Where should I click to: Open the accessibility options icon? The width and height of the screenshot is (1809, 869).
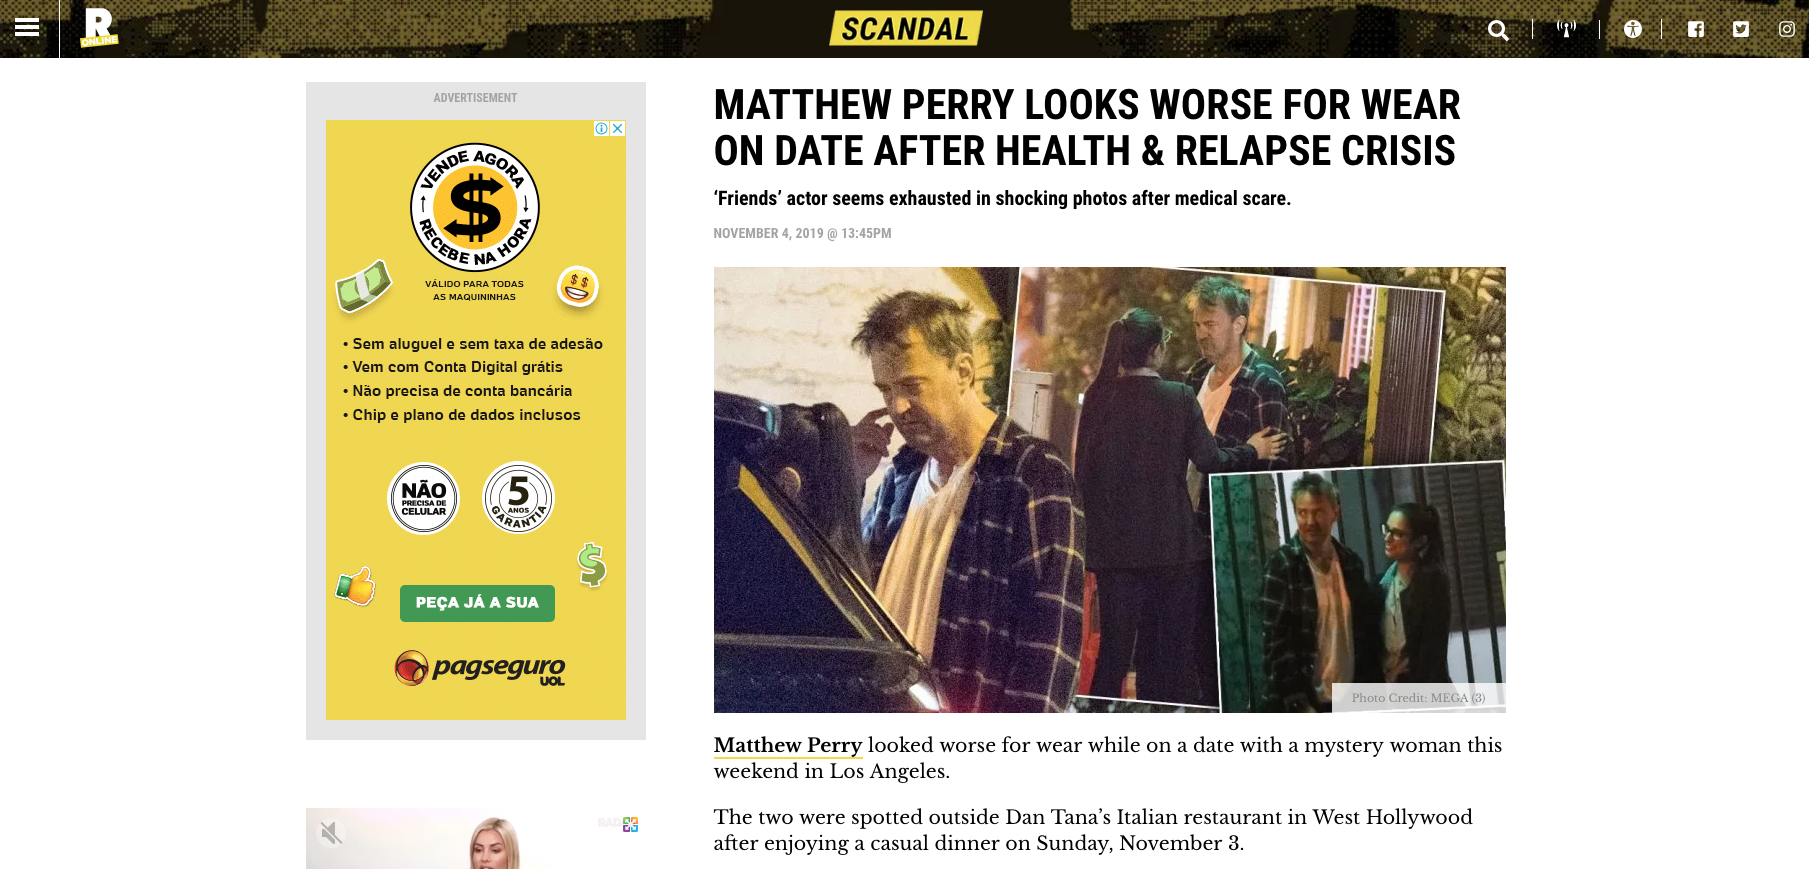(x=1633, y=29)
